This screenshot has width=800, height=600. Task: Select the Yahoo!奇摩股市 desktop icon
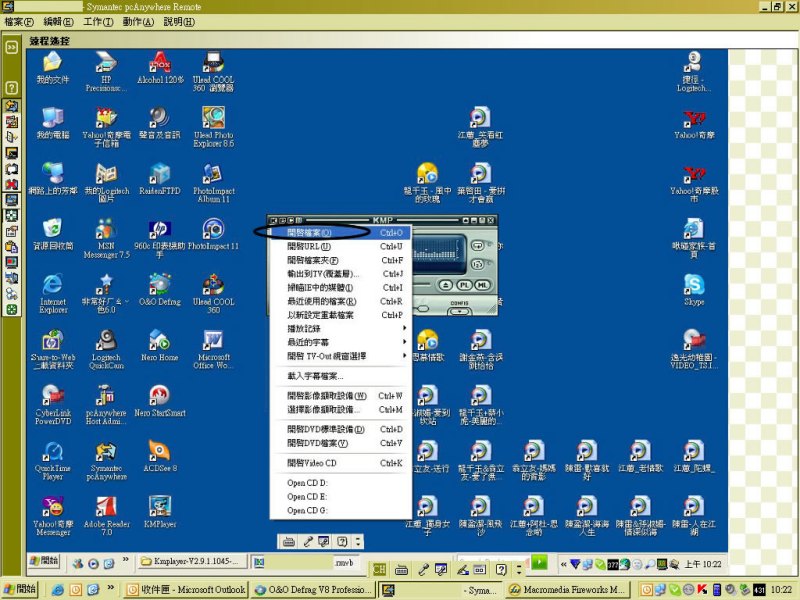point(694,183)
